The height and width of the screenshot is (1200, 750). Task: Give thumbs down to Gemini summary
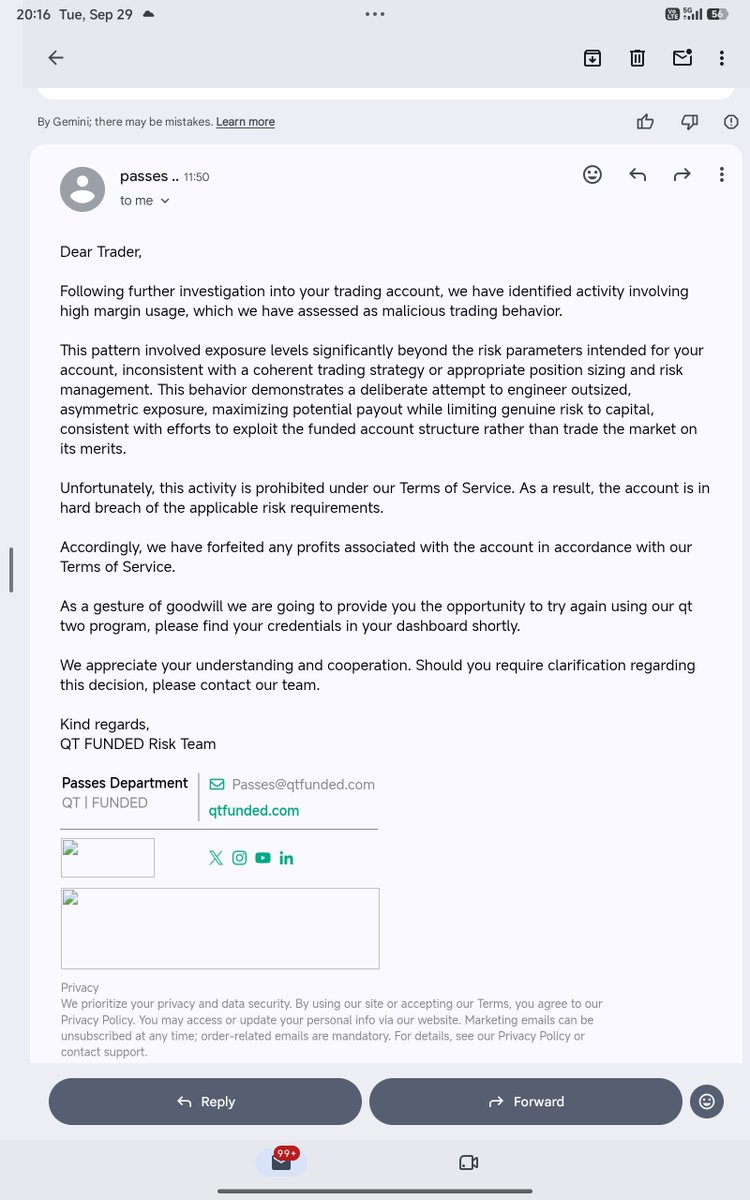coord(689,121)
